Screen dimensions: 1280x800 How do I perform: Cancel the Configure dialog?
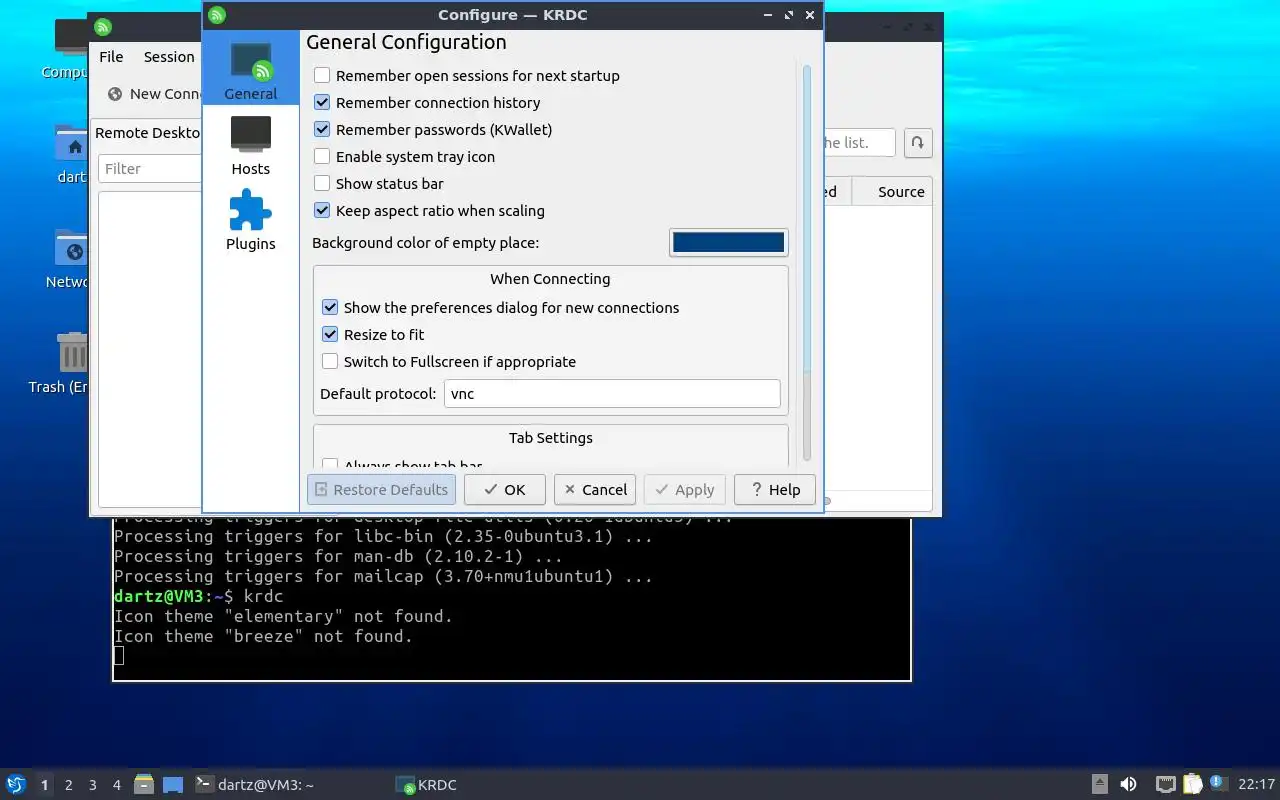click(x=595, y=489)
